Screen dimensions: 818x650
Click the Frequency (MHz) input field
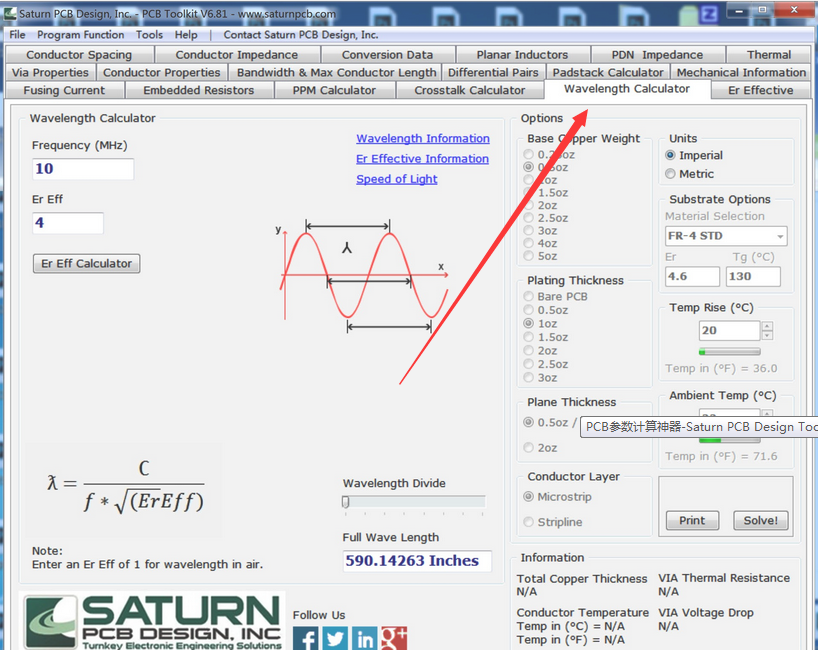click(82, 169)
